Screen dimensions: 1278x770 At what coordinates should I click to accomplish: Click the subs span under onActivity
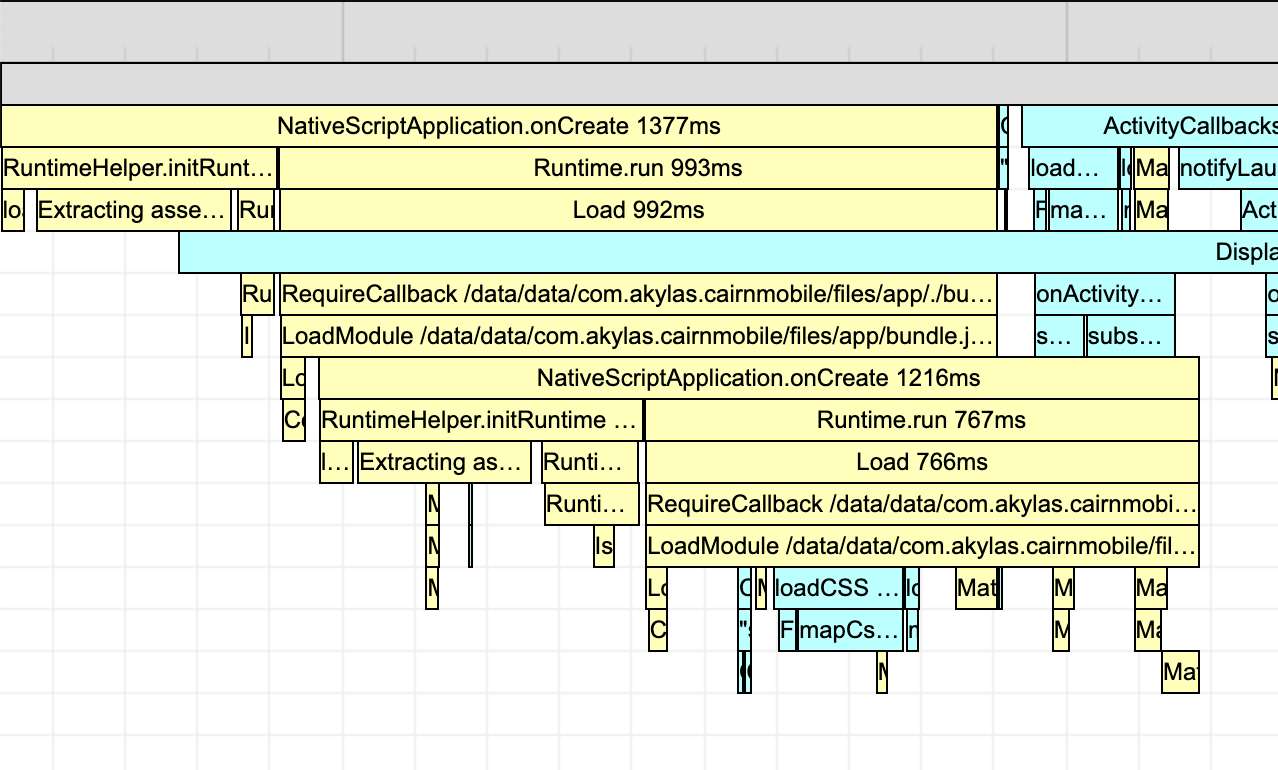tap(1130, 336)
